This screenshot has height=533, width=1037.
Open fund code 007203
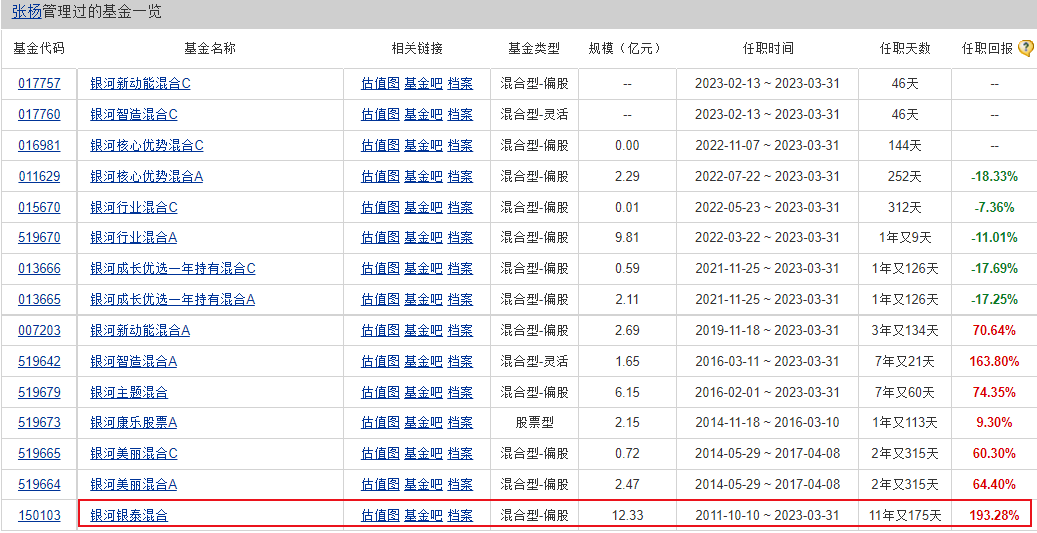click(x=39, y=329)
